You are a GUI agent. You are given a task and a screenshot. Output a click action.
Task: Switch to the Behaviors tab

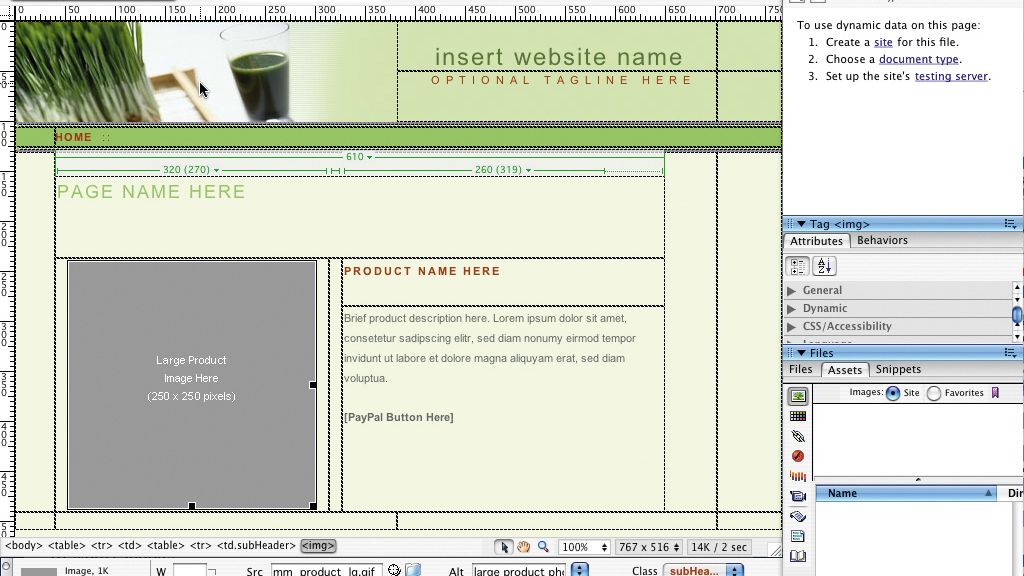point(882,240)
